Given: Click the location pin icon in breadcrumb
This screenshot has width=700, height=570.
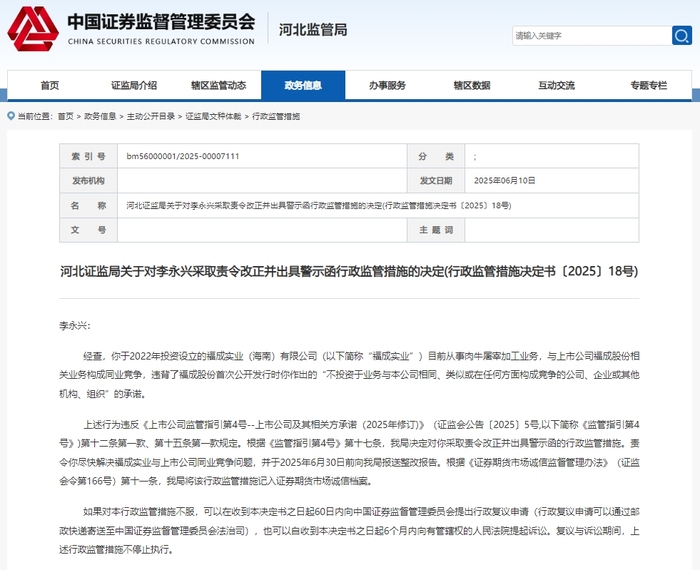Looking at the screenshot, I should [11, 116].
